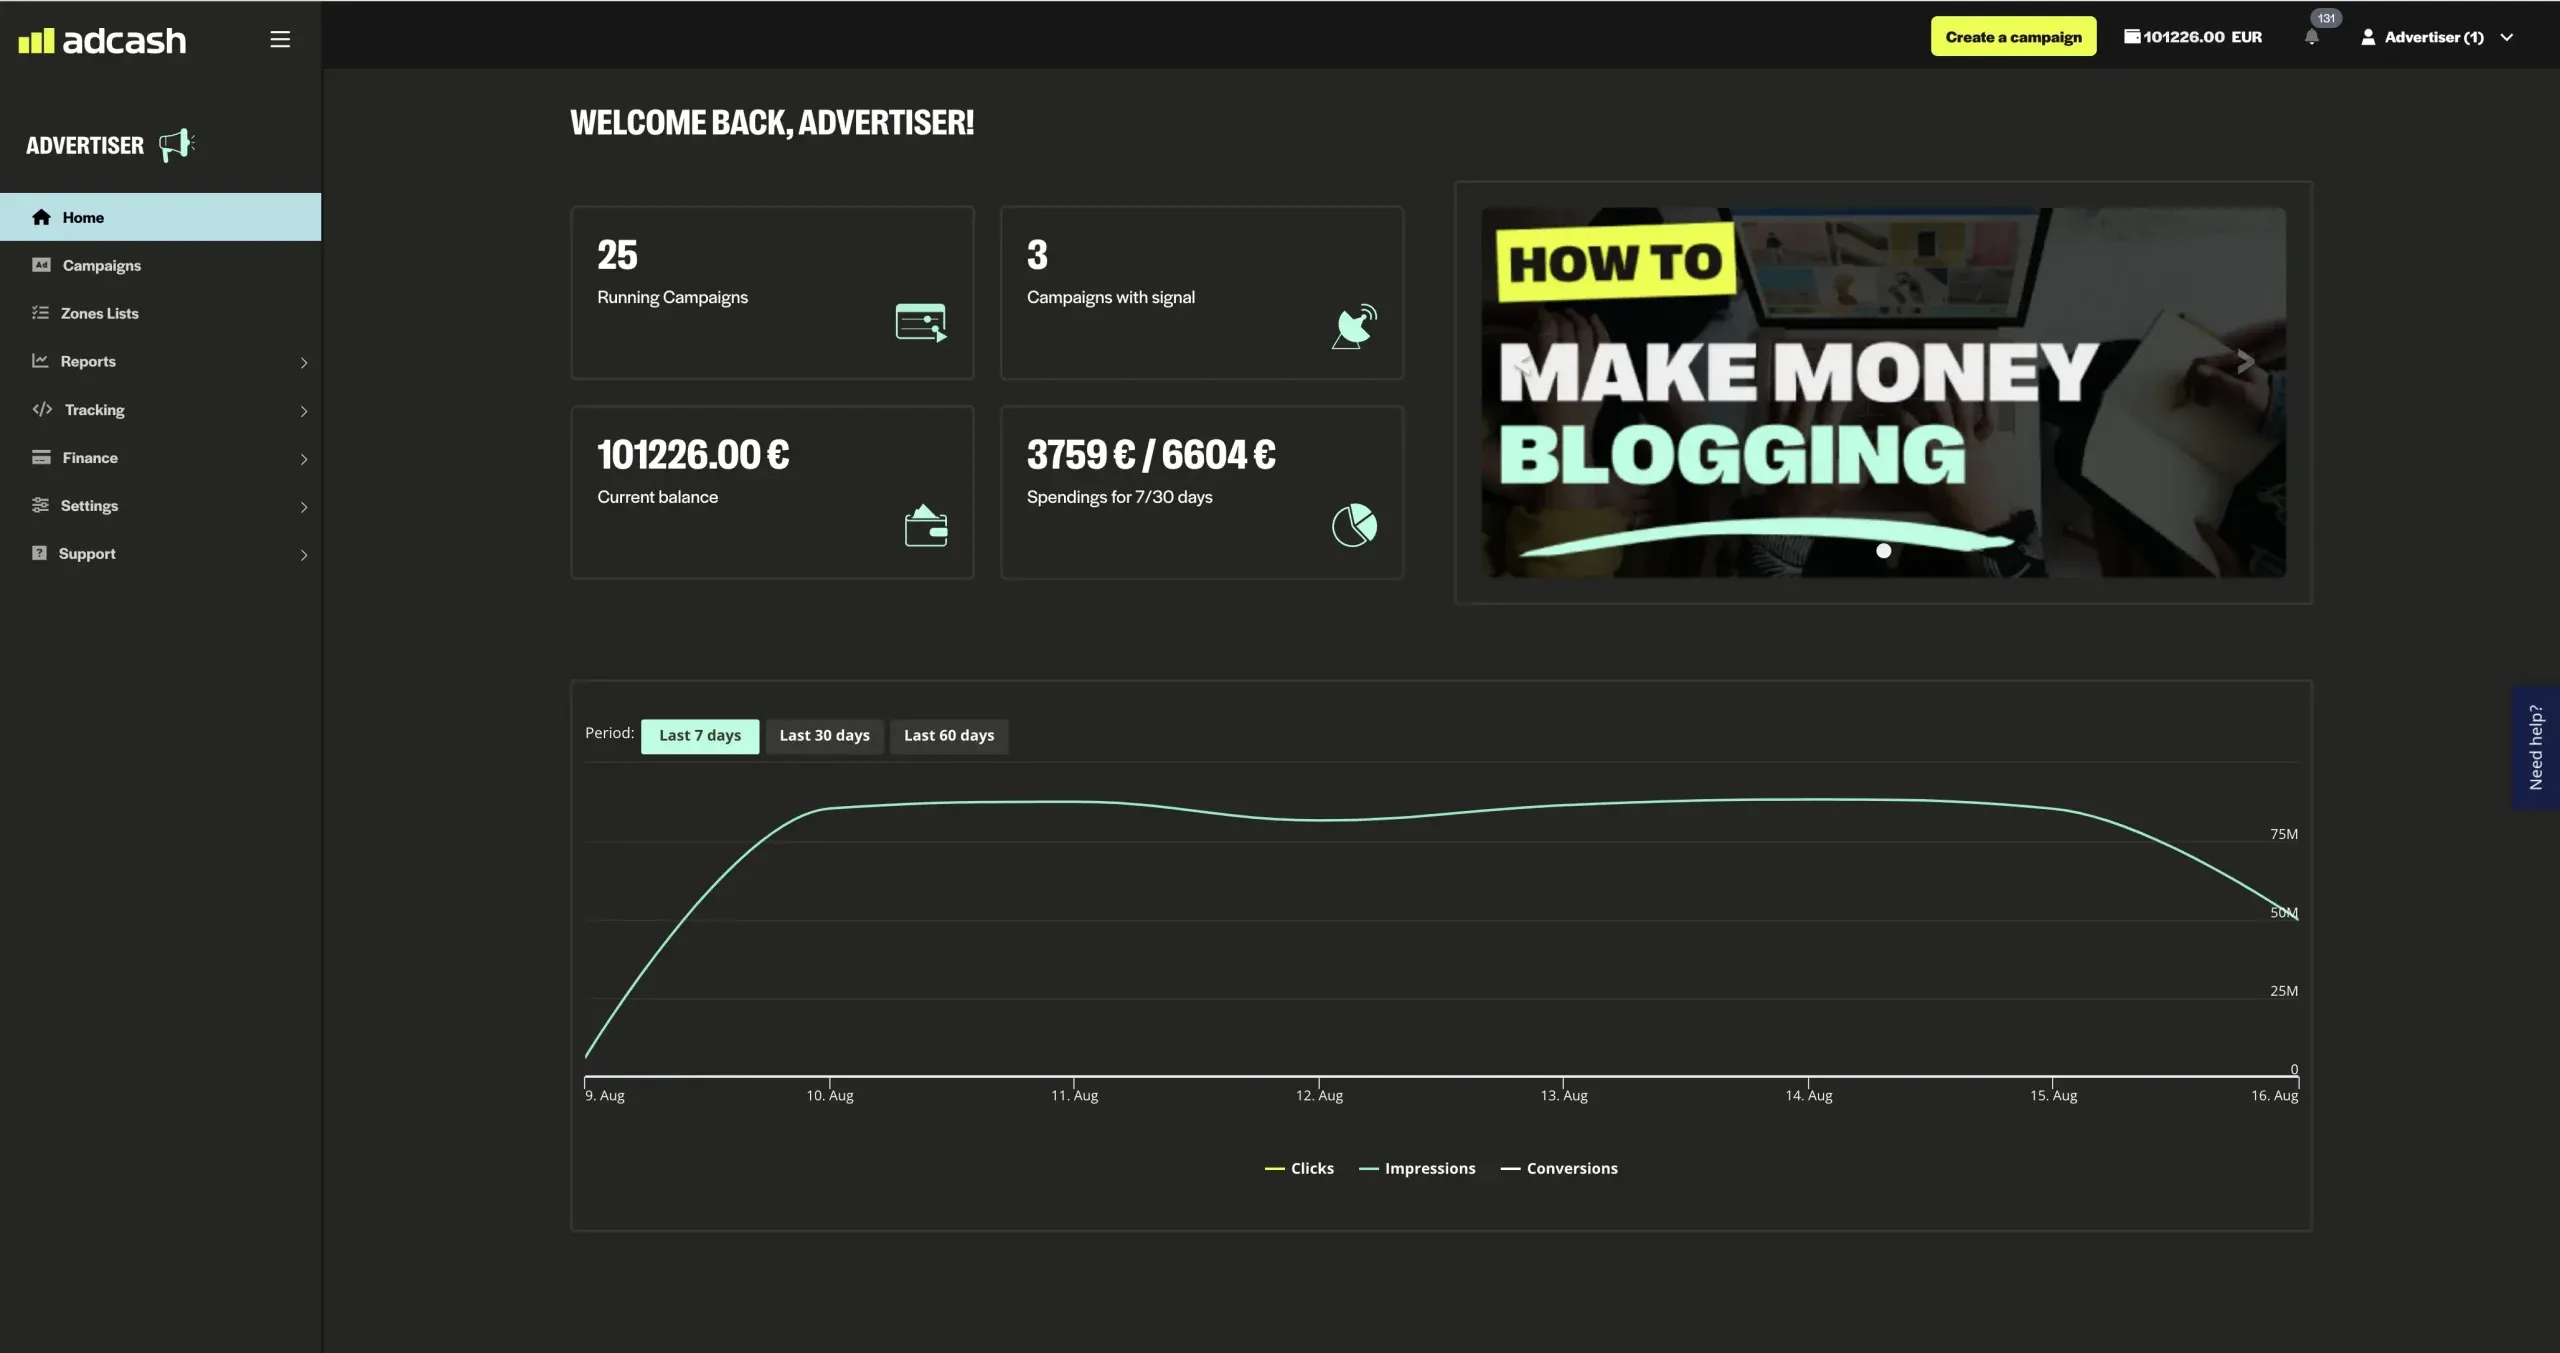Click the advertiser megaphone icon

[177, 145]
